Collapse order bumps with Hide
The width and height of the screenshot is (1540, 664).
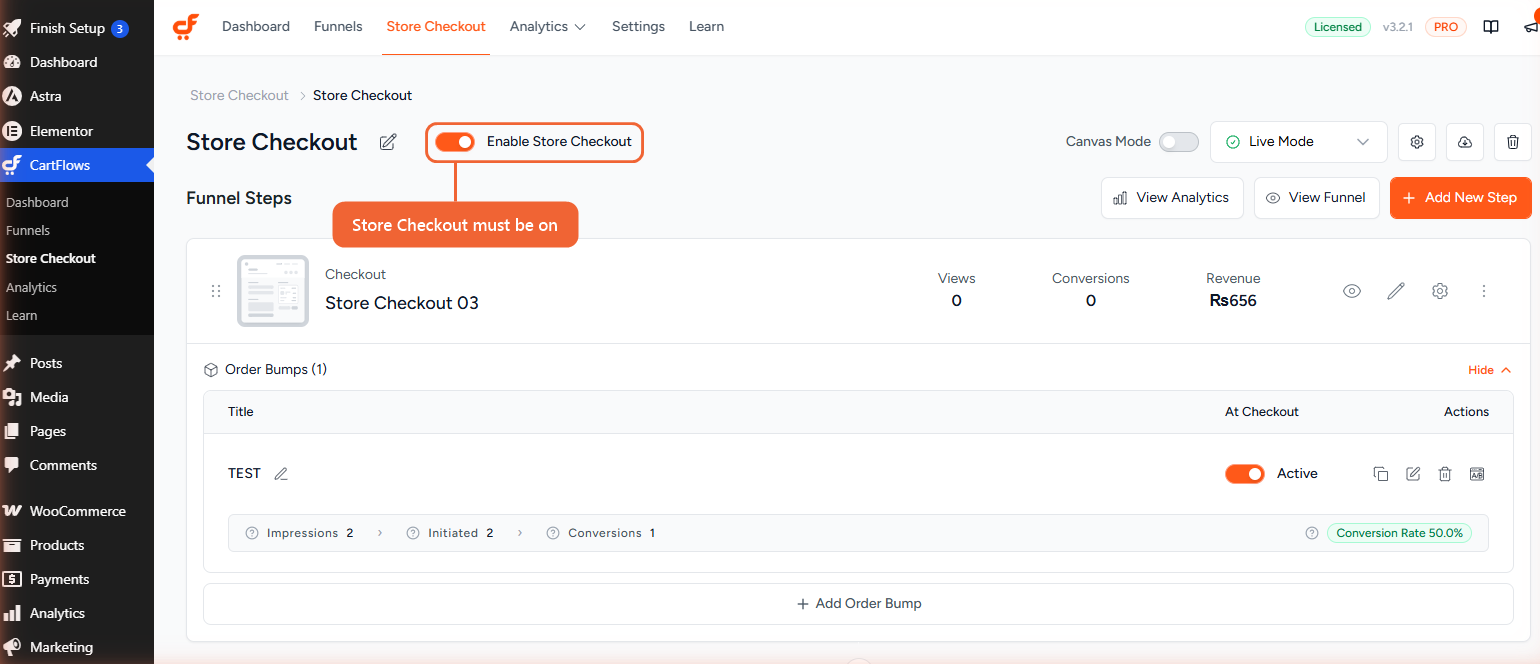point(1489,370)
